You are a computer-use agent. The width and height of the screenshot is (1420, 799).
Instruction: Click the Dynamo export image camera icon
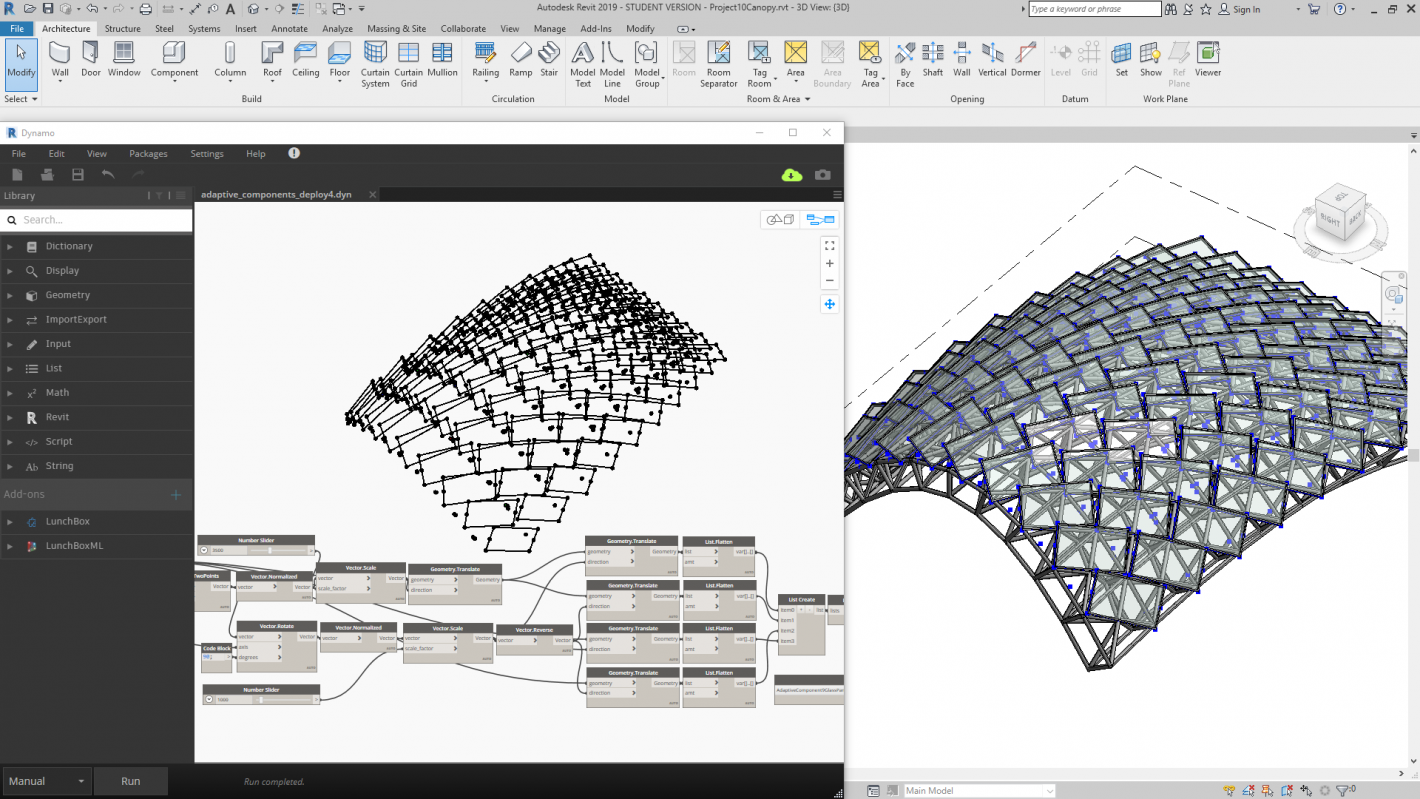click(822, 175)
